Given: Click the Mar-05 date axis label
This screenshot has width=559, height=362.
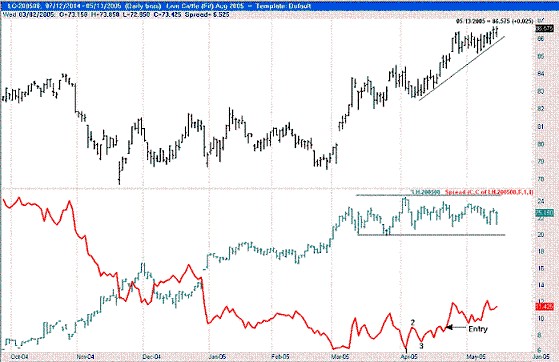Looking at the screenshot, I should [x=340, y=357].
